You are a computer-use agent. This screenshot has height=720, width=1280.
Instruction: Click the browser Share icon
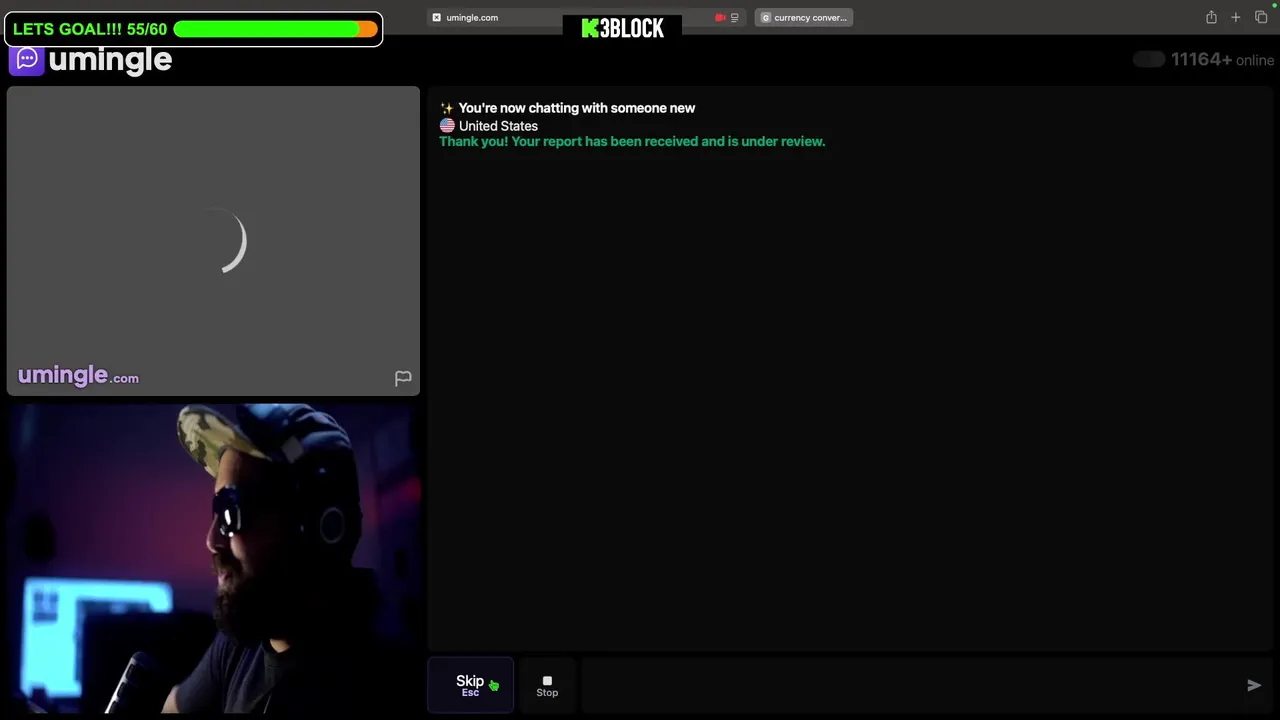[x=1211, y=17]
